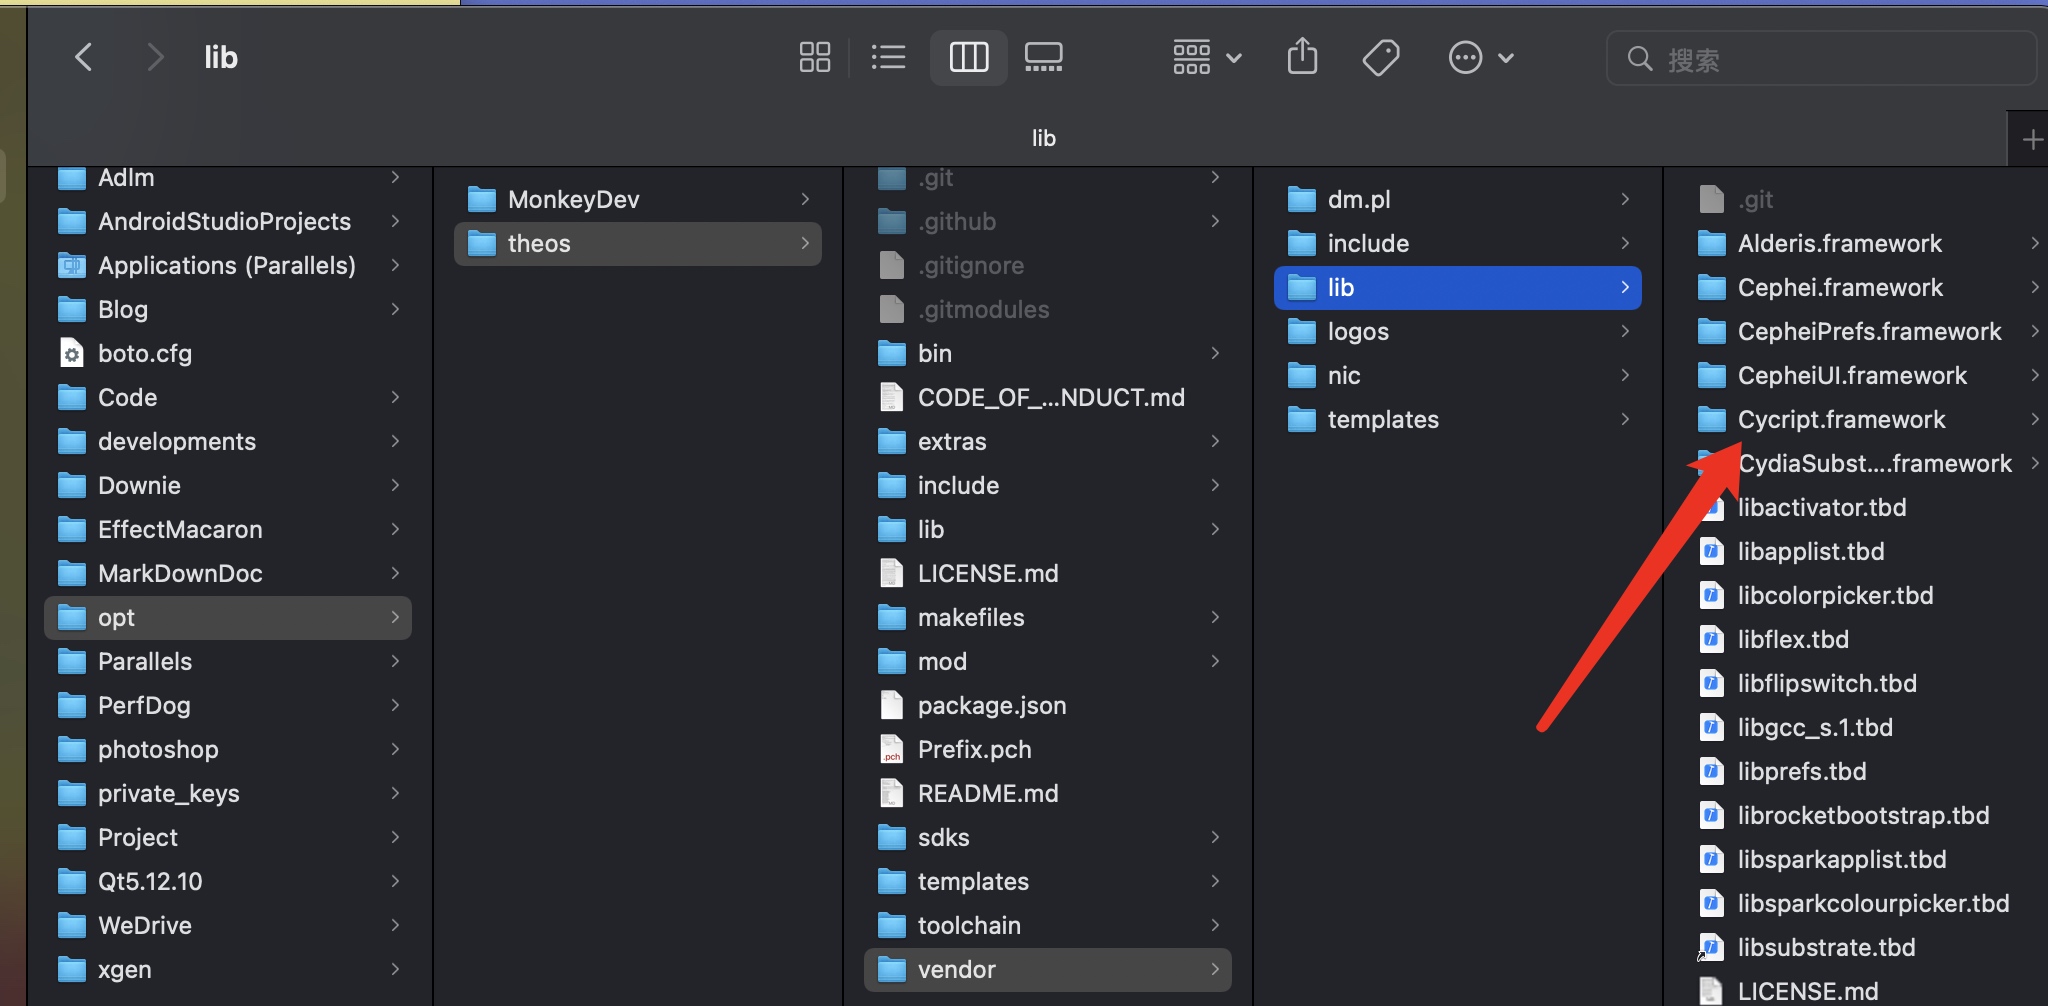Image resolution: width=2048 pixels, height=1006 pixels.
Task: Expand the MarkDownDoc folder chevron
Action: (x=395, y=573)
